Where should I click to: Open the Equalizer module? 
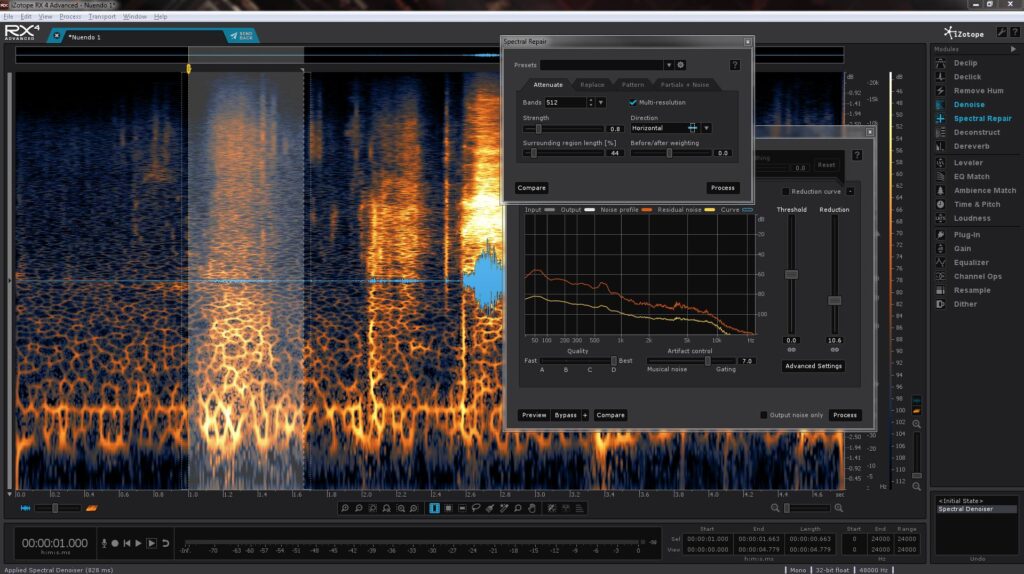coord(973,262)
